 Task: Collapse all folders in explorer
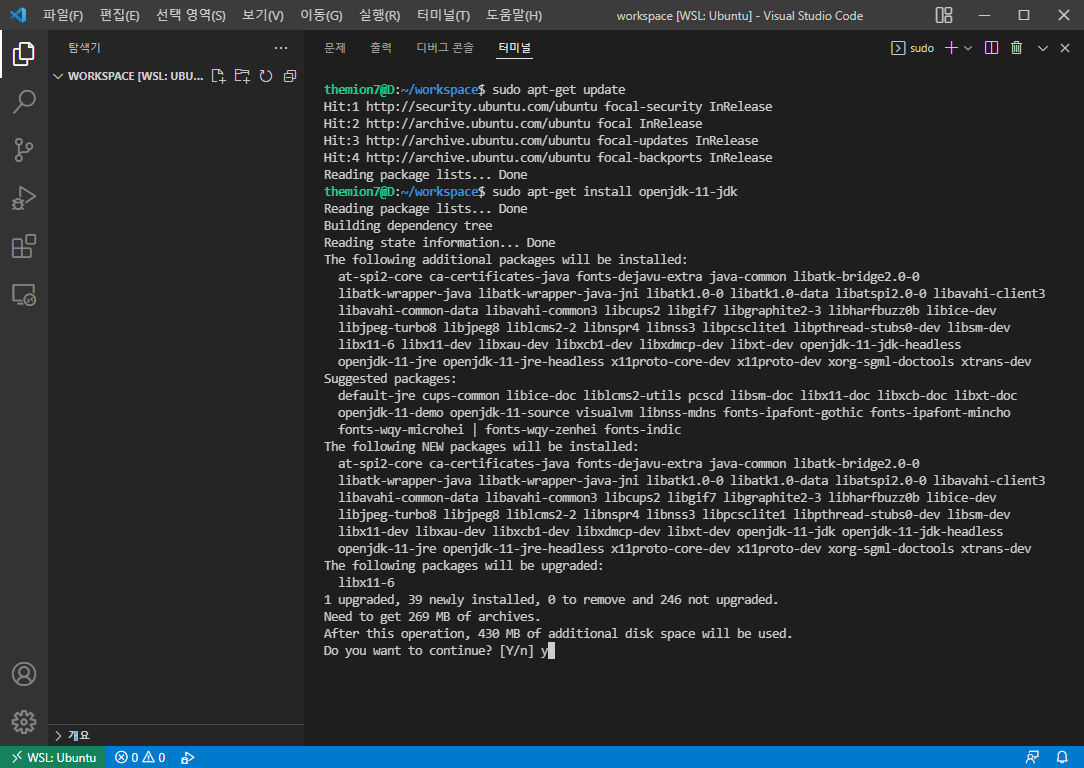click(x=290, y=76)
